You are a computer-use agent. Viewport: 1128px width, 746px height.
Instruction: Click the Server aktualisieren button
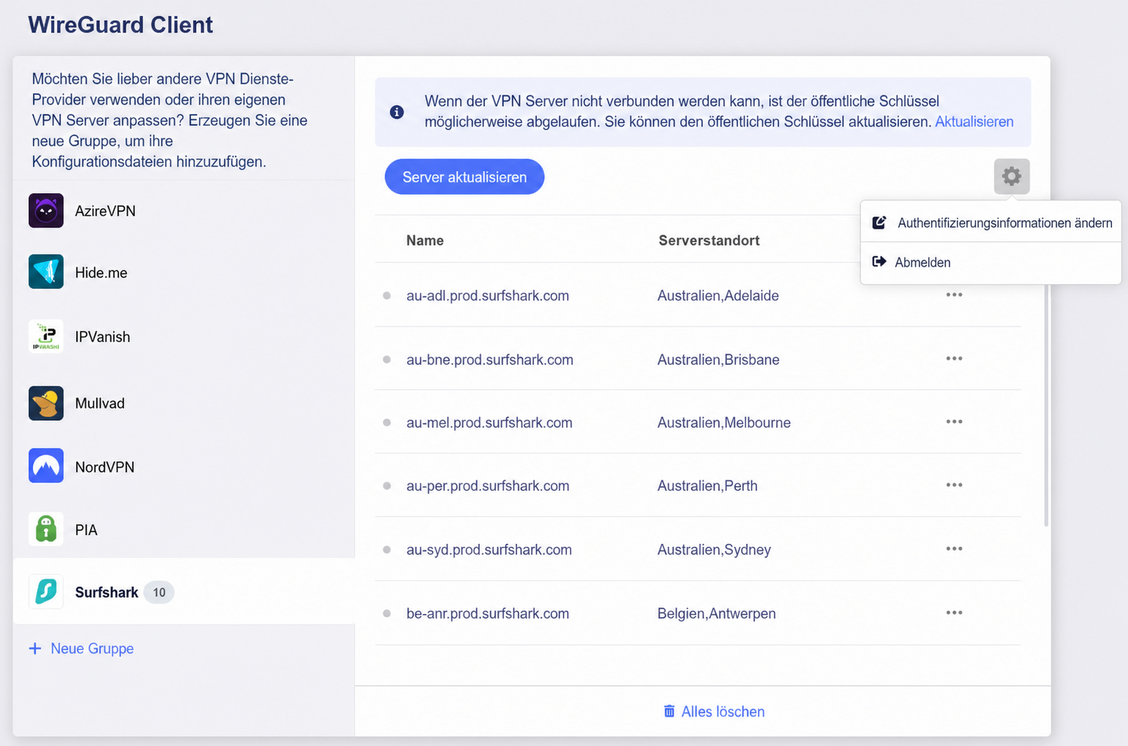(x=464, y=177)
